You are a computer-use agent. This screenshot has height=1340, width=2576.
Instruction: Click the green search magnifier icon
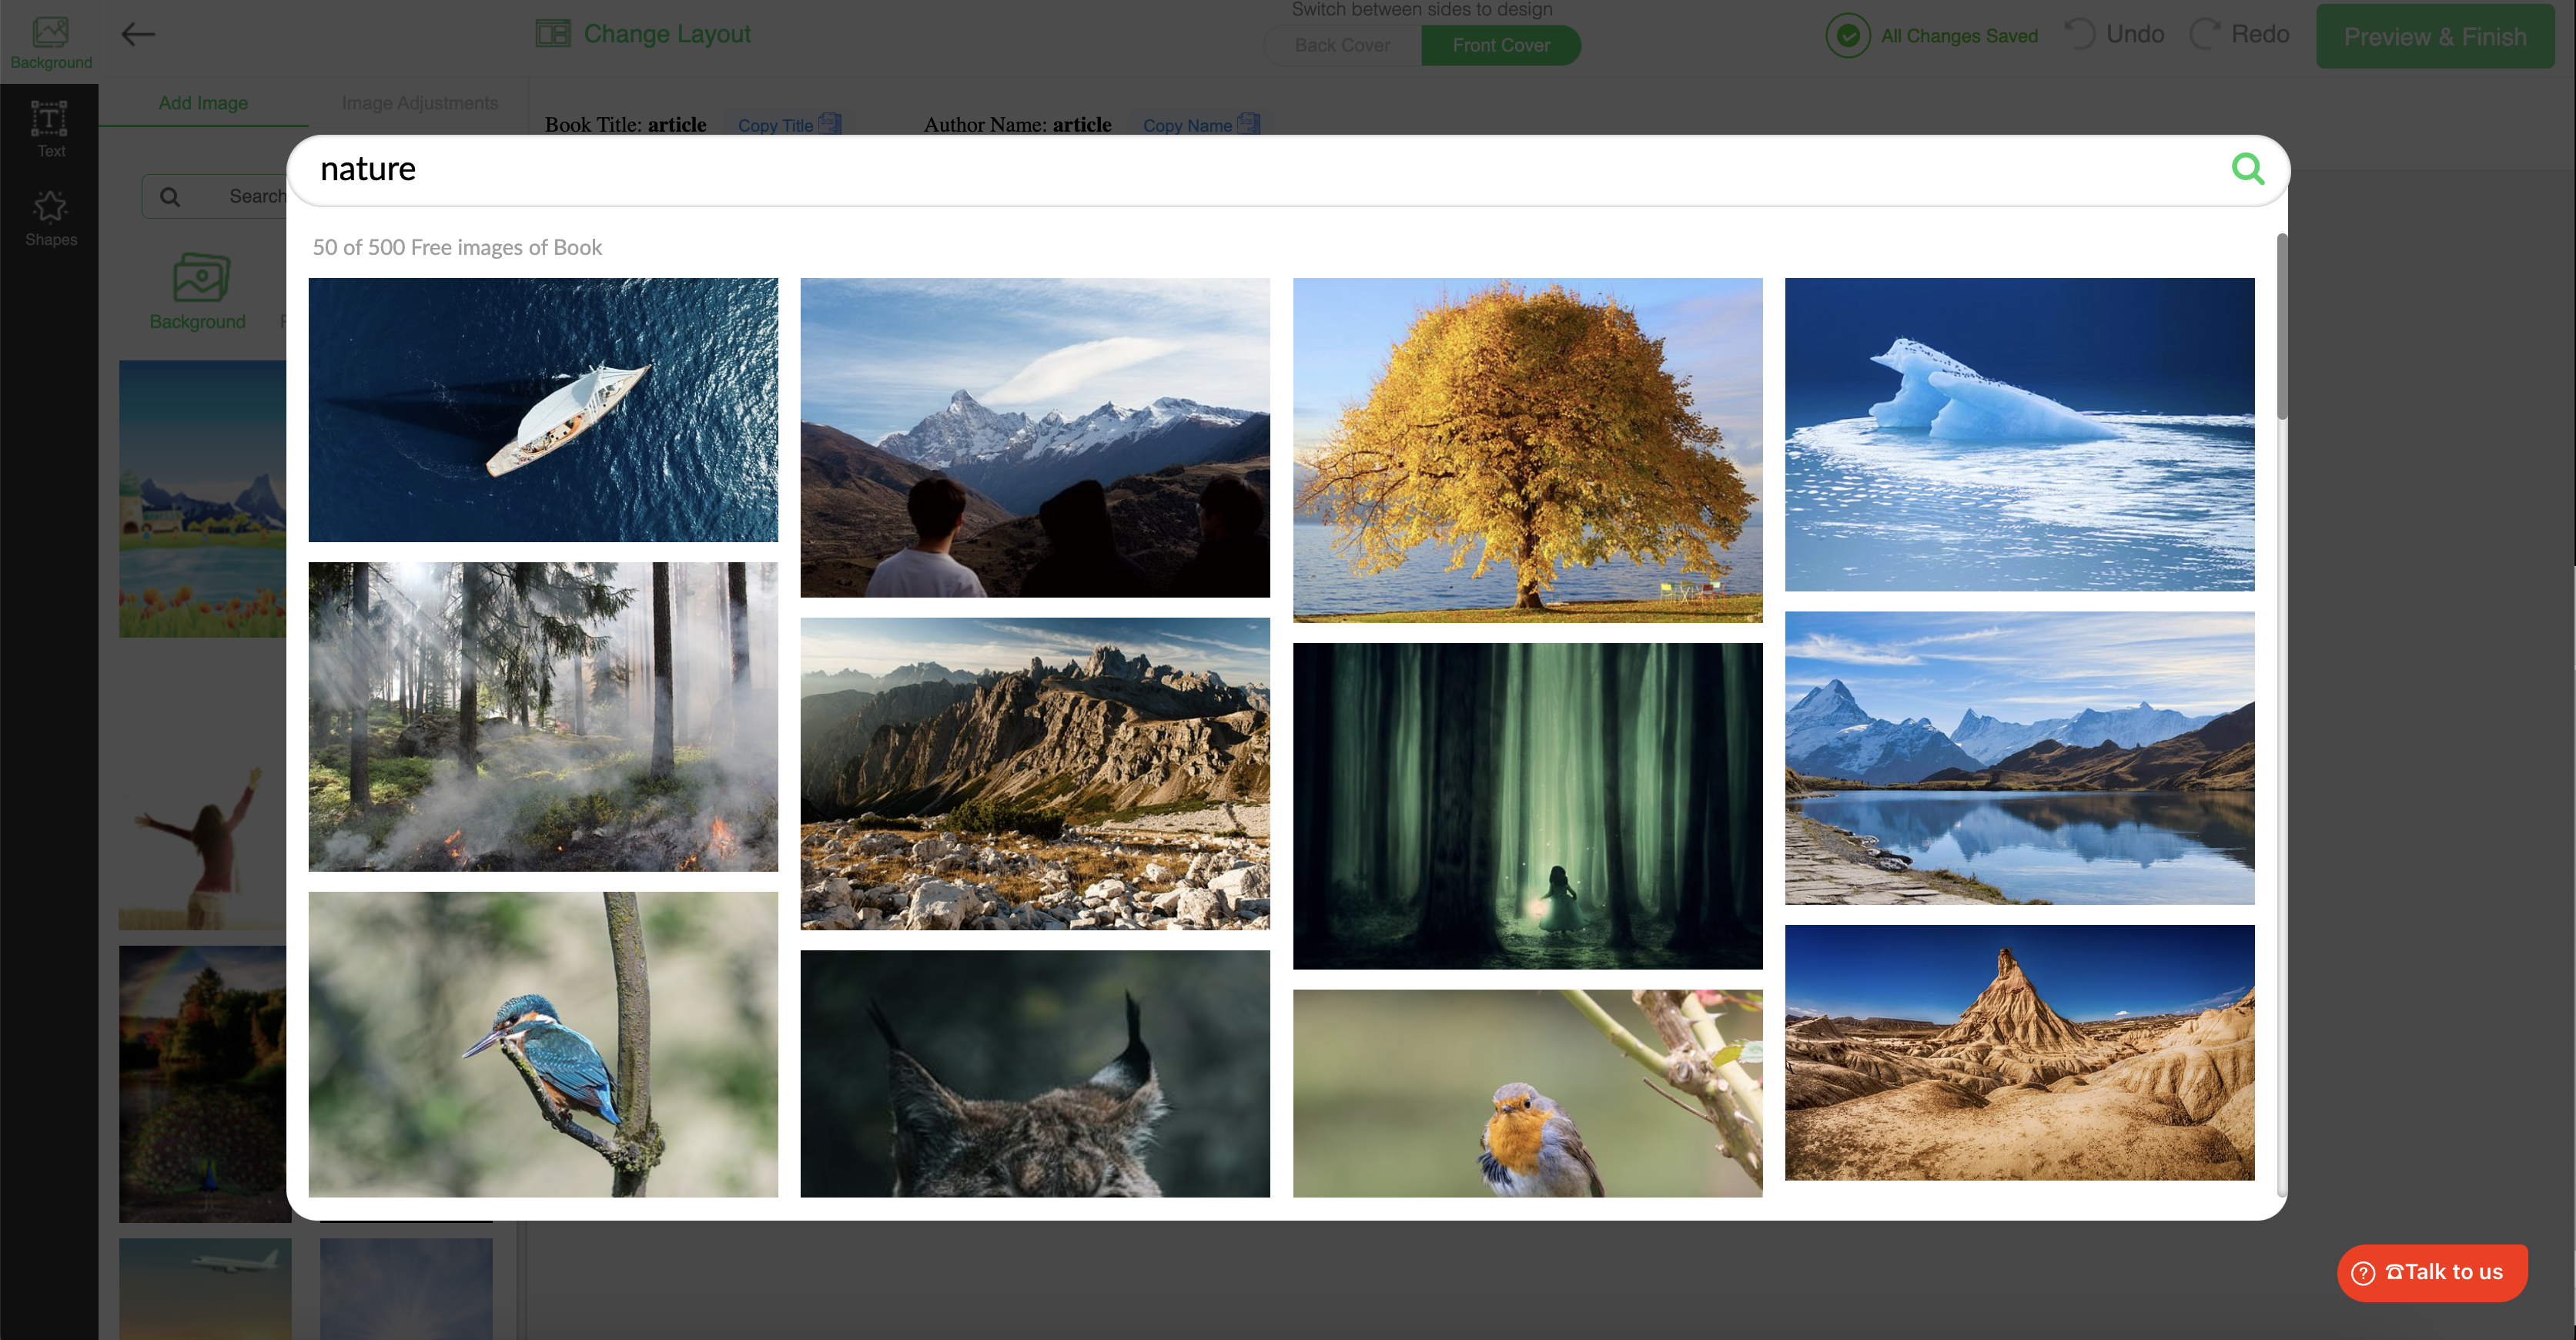pos(2247,168)
